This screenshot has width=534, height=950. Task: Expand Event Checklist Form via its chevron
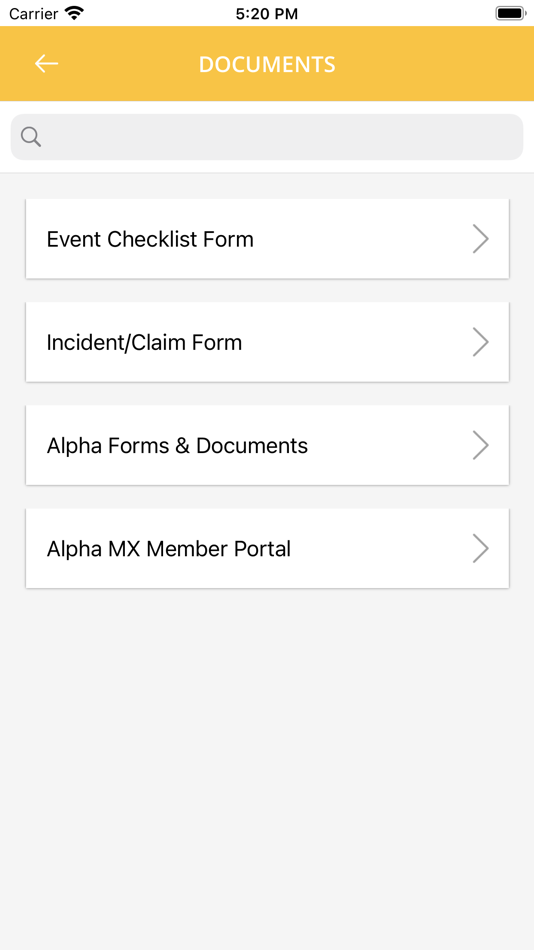point(481,239)
